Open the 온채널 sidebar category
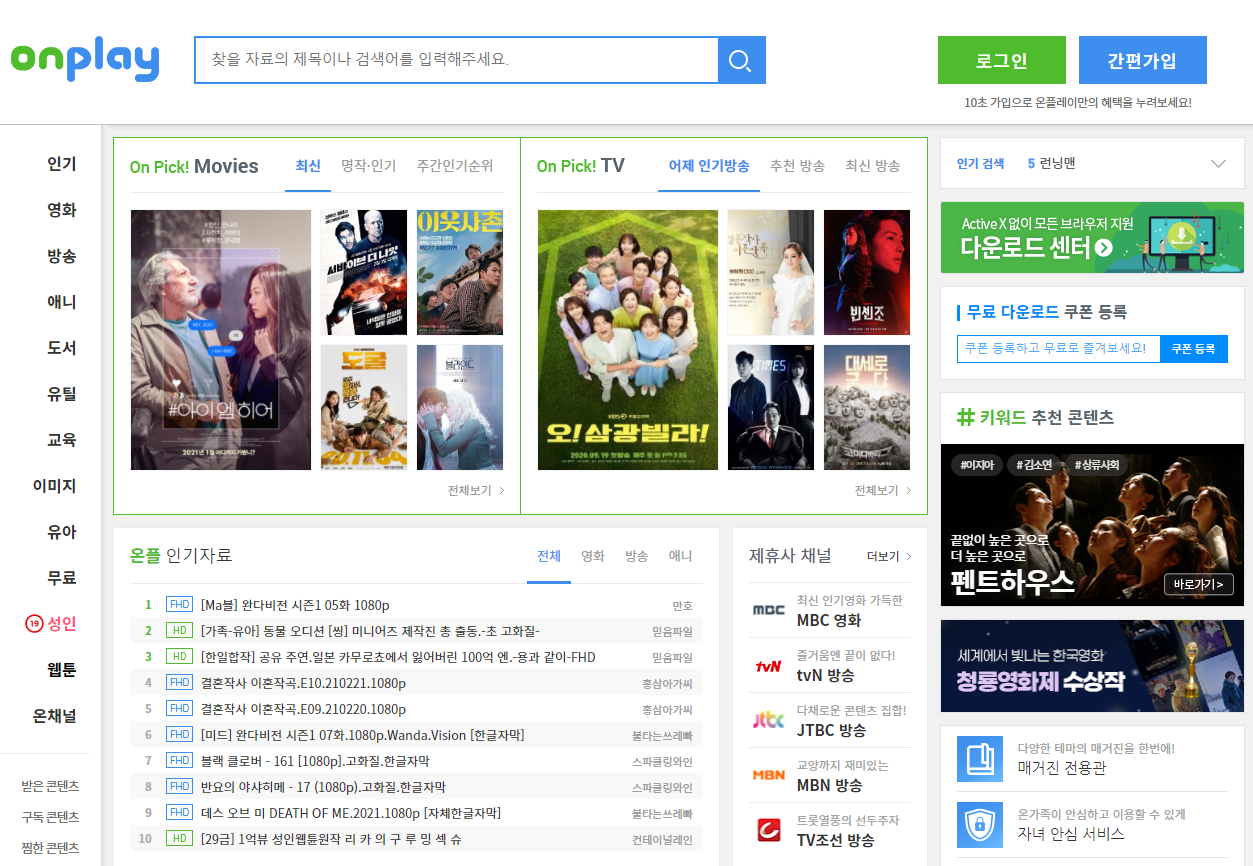 (55, 716)
